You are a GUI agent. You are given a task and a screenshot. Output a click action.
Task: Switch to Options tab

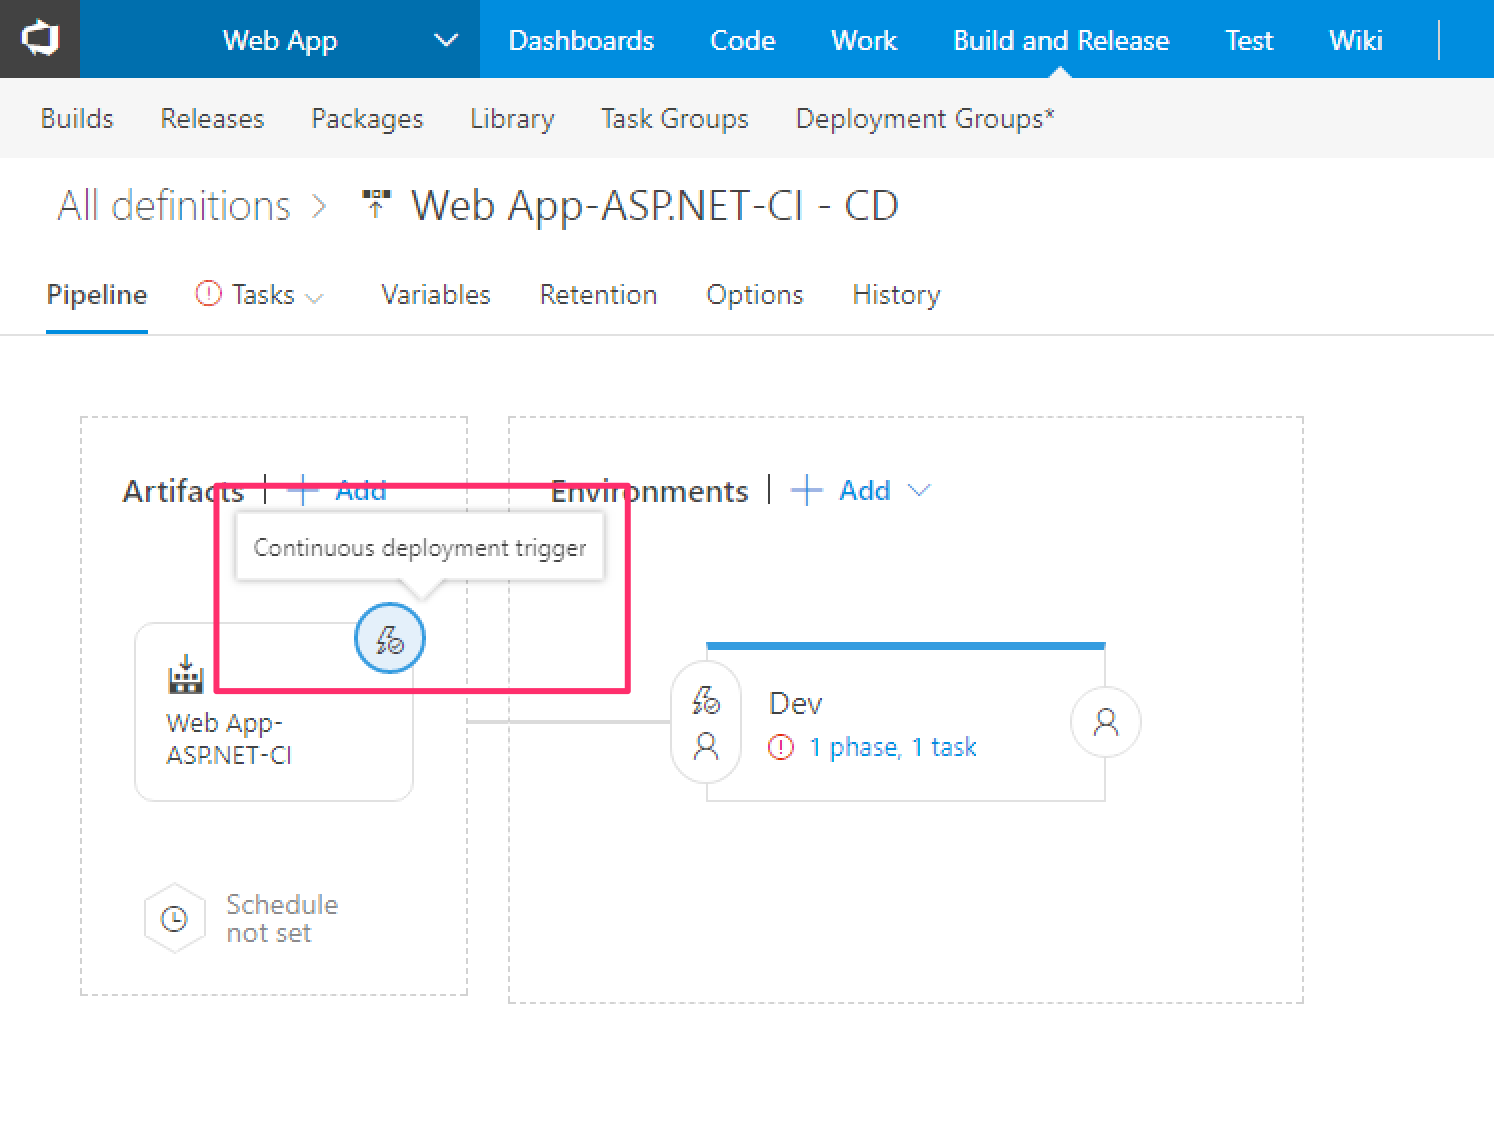pyautogui.click(x=755, y=295)
